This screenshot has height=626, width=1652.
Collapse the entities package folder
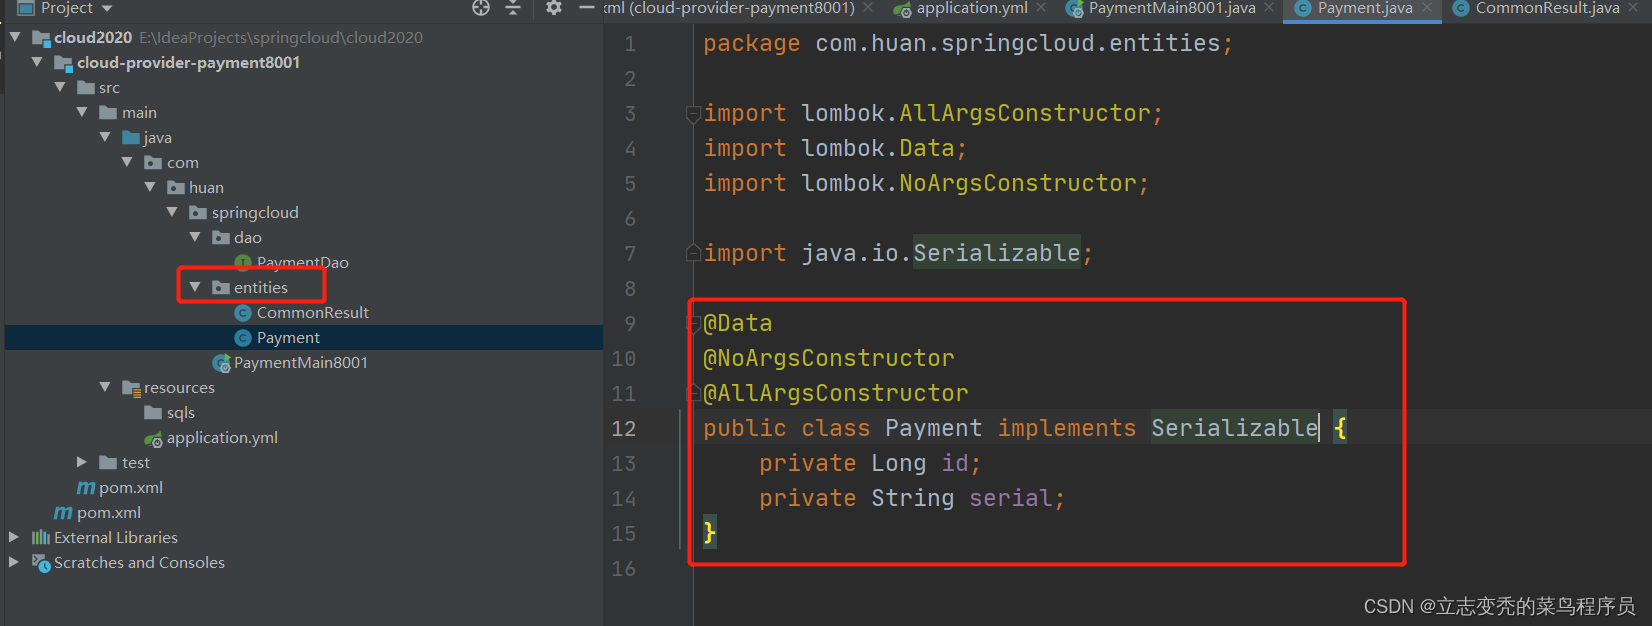(195, 288)
